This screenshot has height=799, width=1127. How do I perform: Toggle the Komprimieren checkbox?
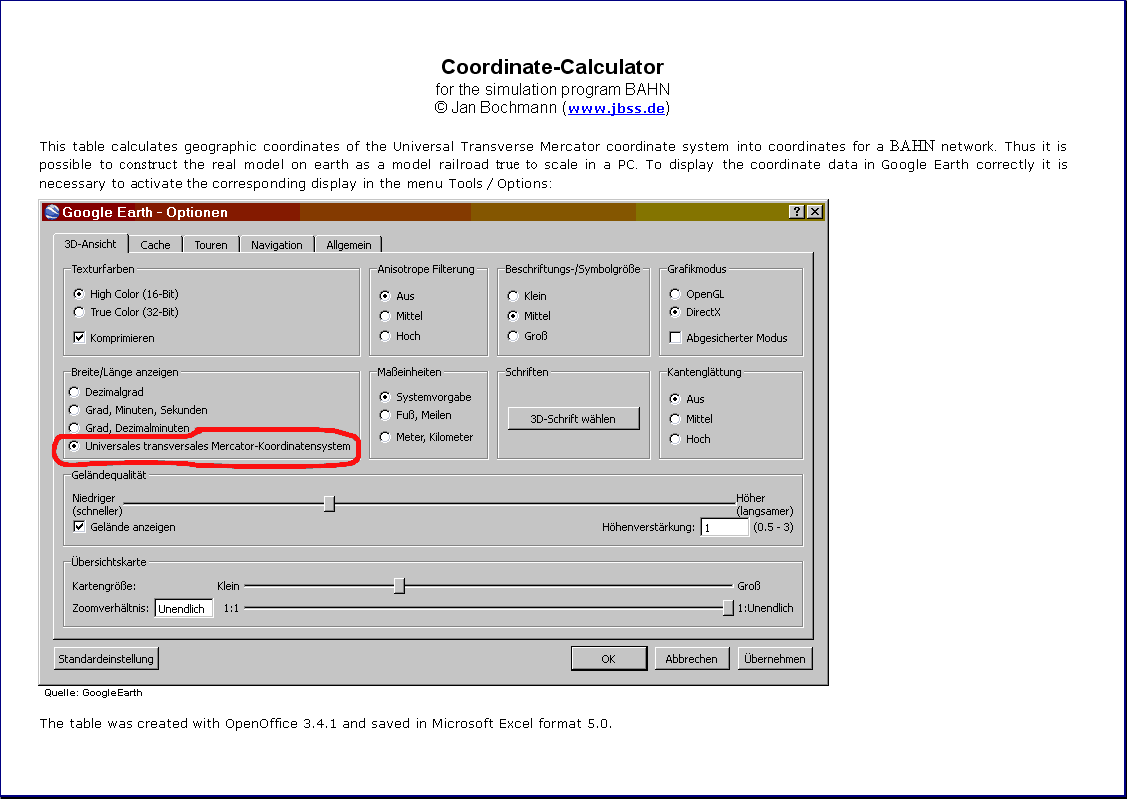(x=114, y=338)
